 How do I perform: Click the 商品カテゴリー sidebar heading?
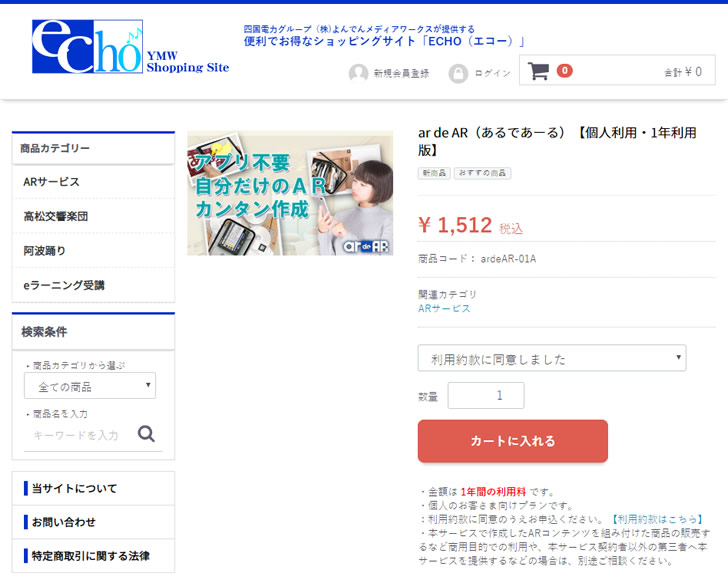[55, 148]
